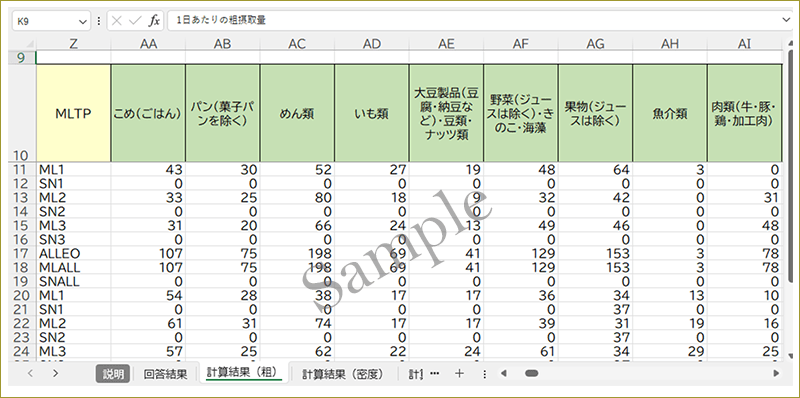Open the Insert Function fx icon
The height and width of the screenshot is (398, 800).
point(154,21)
